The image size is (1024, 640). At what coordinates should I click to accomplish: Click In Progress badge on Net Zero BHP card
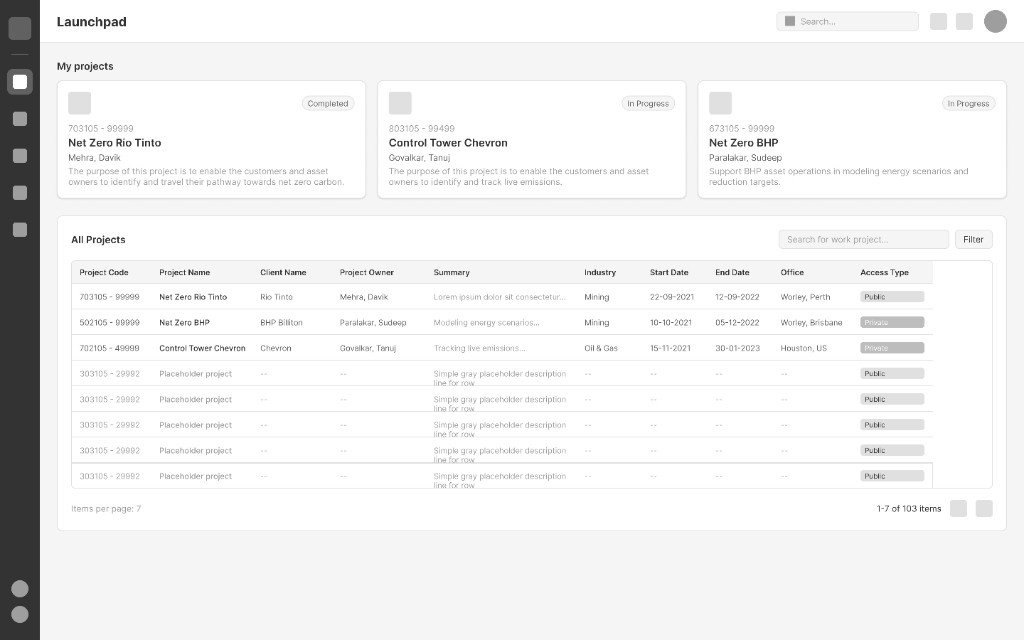(968, 103)
